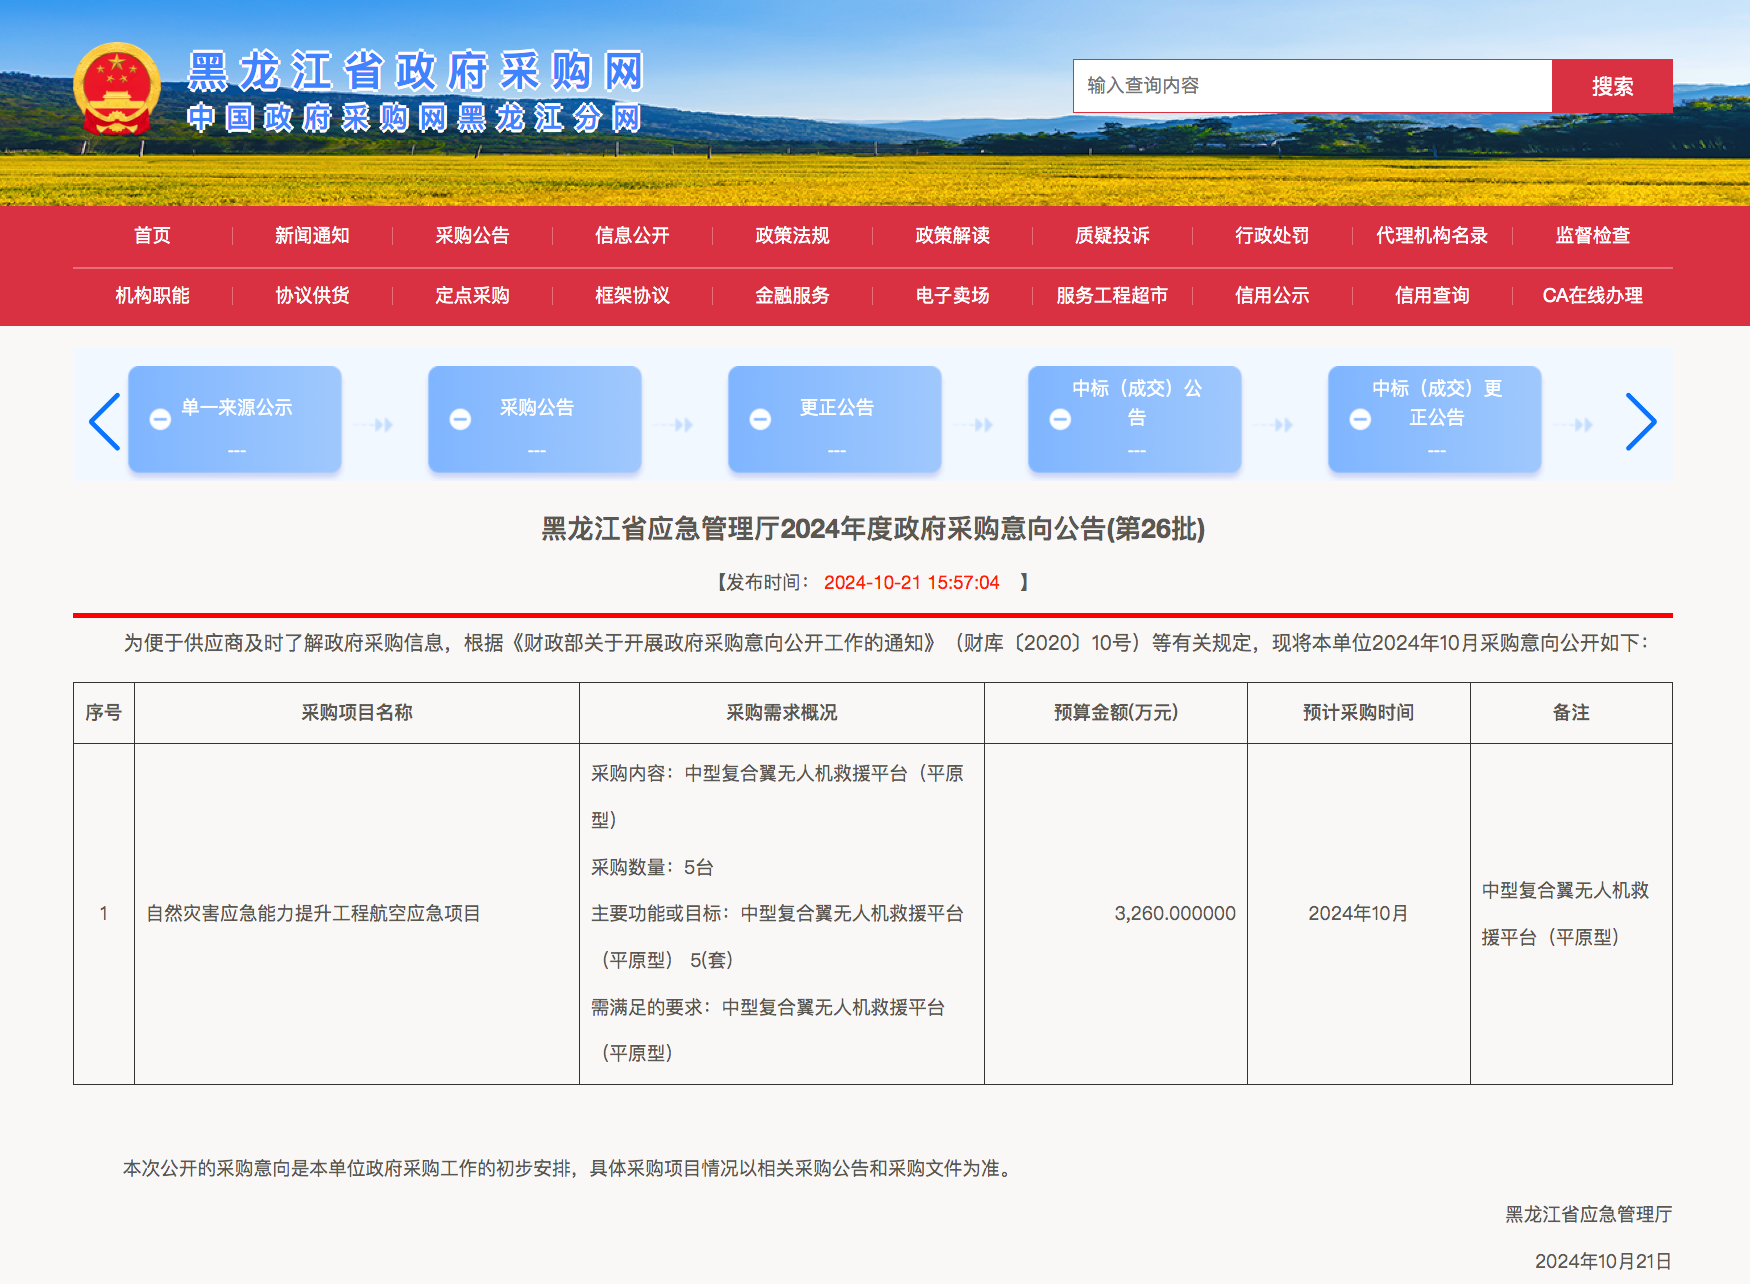
Task: Go to the 首页 menu item
Action: tap(152, 236)
